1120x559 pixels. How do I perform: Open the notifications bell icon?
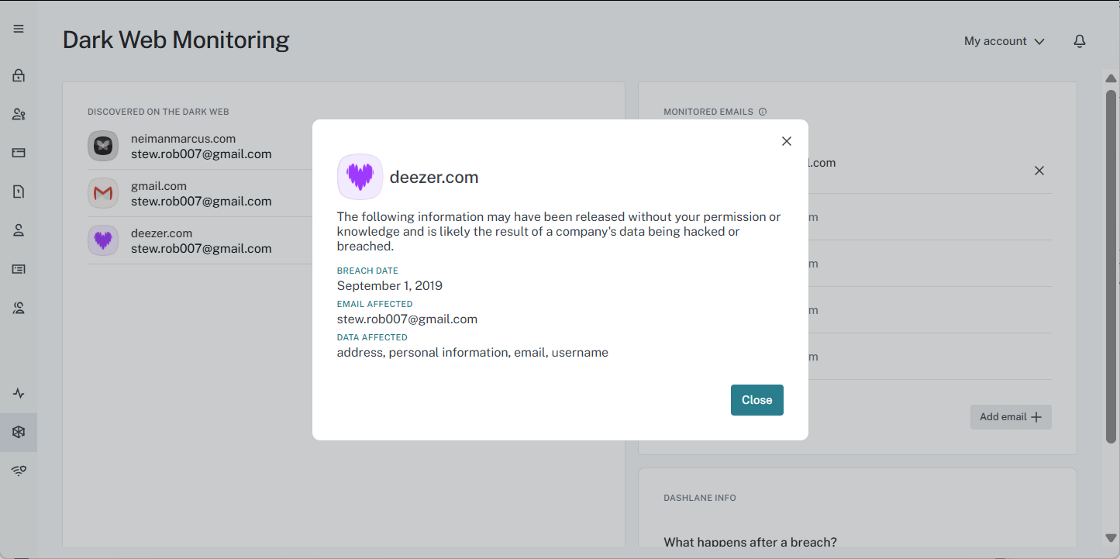pos(1079,41)
